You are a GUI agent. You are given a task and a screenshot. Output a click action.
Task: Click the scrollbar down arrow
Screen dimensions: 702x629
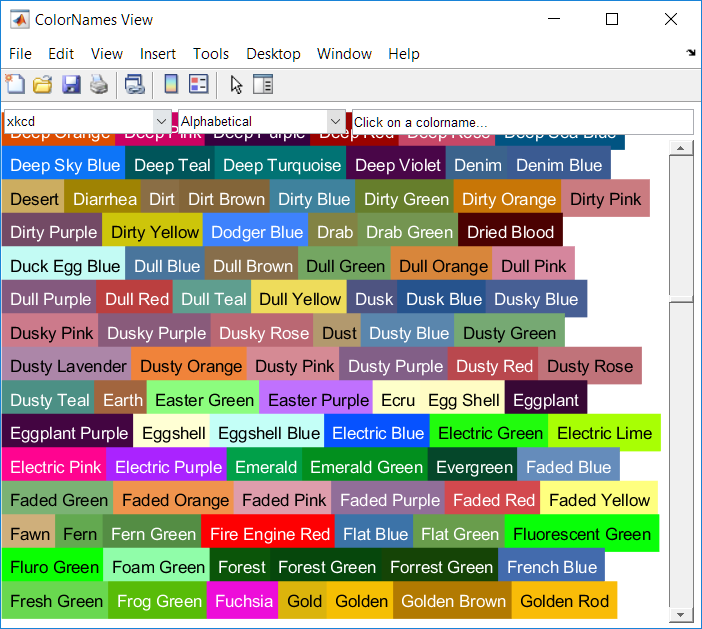click(680, 614)
